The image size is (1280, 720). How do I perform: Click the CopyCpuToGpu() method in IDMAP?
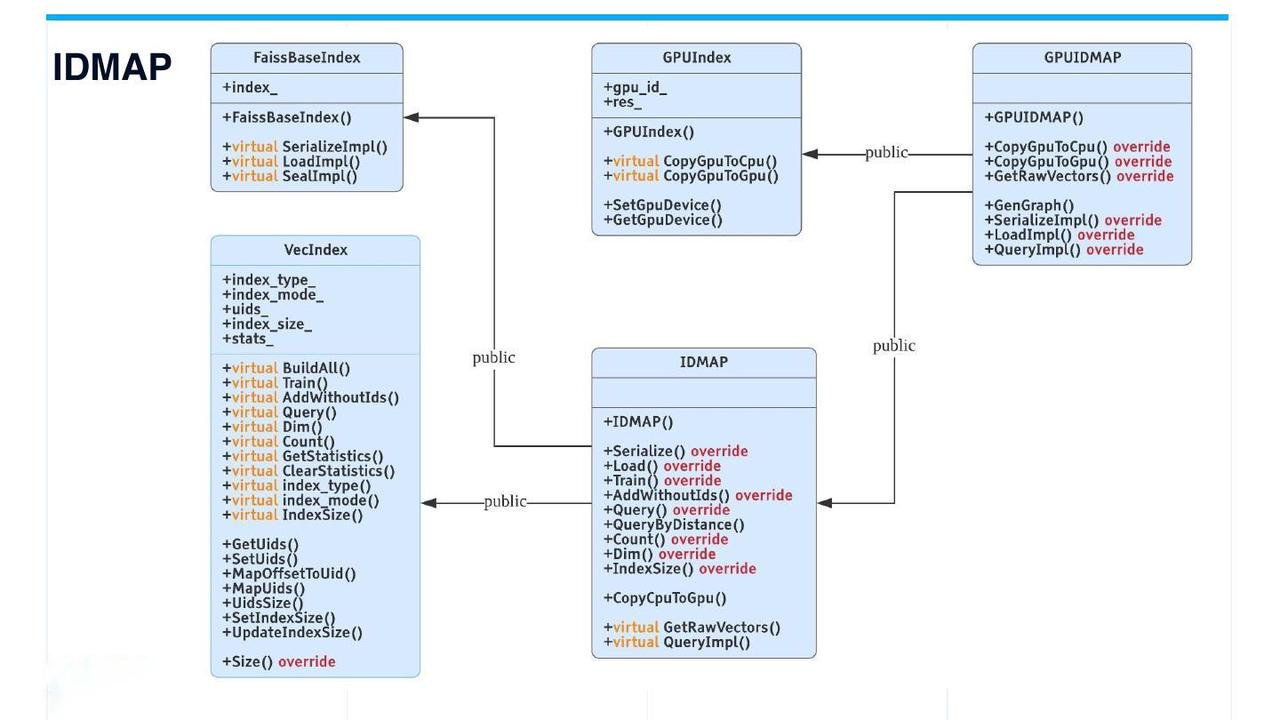point(664,599)
